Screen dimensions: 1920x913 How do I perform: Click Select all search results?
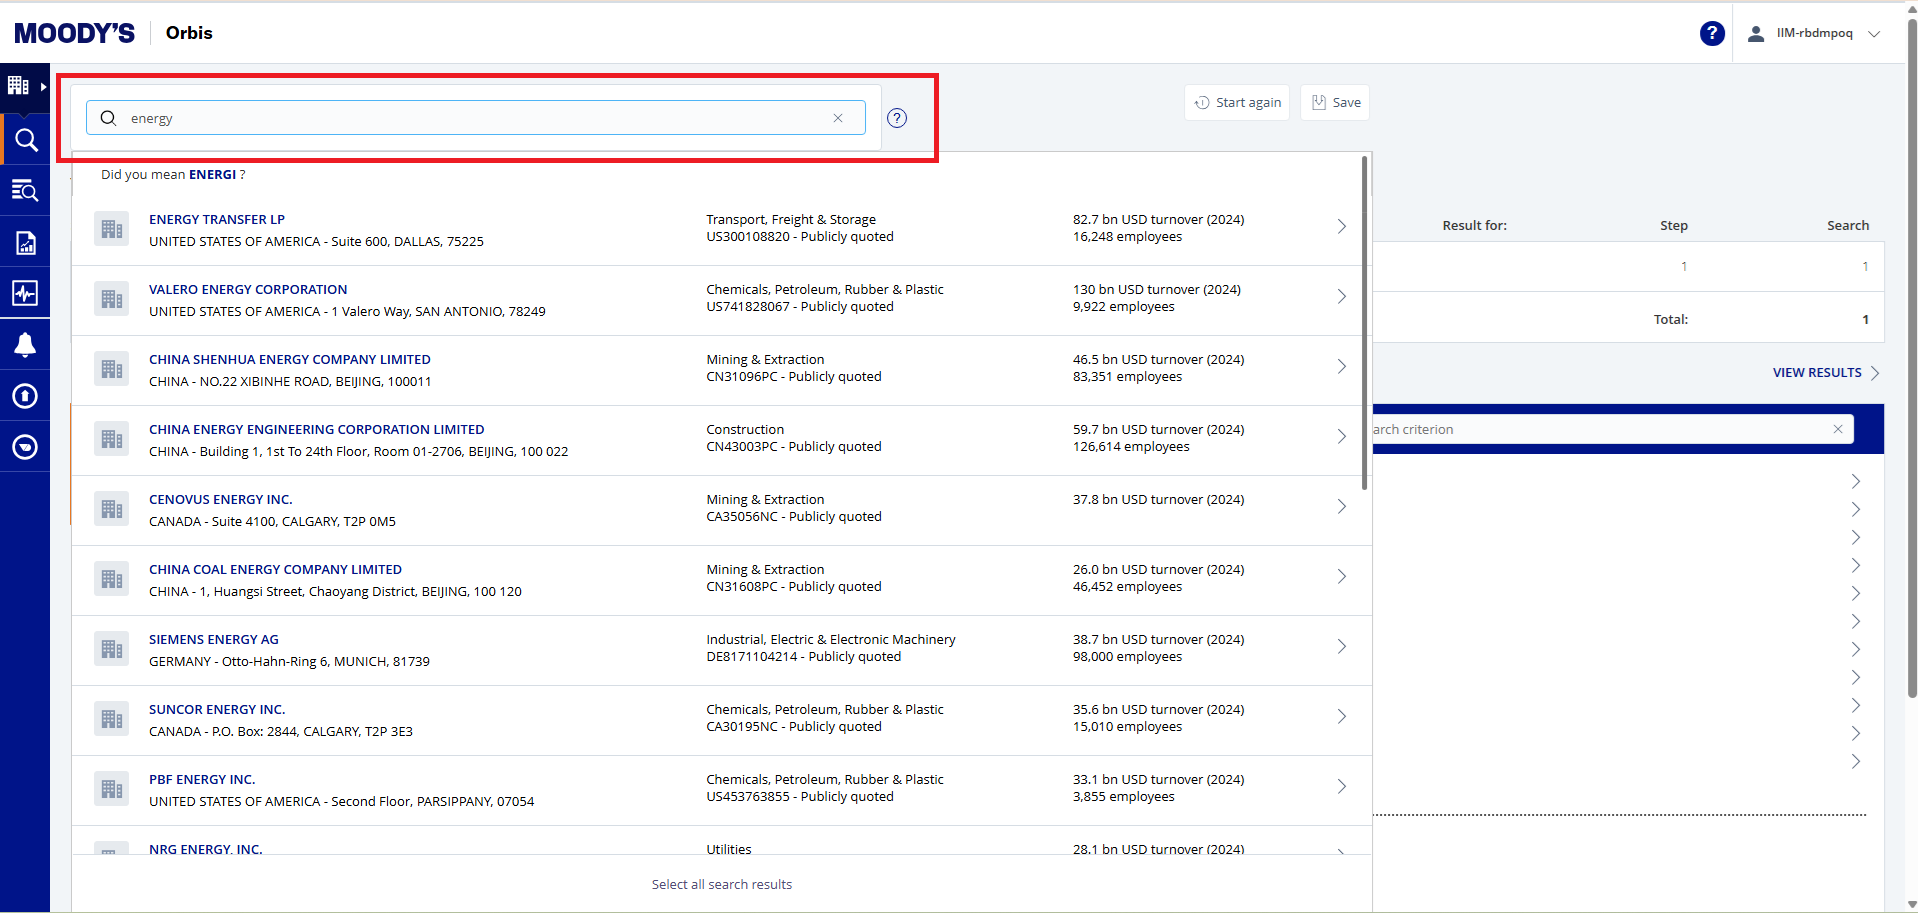point(721,884)
